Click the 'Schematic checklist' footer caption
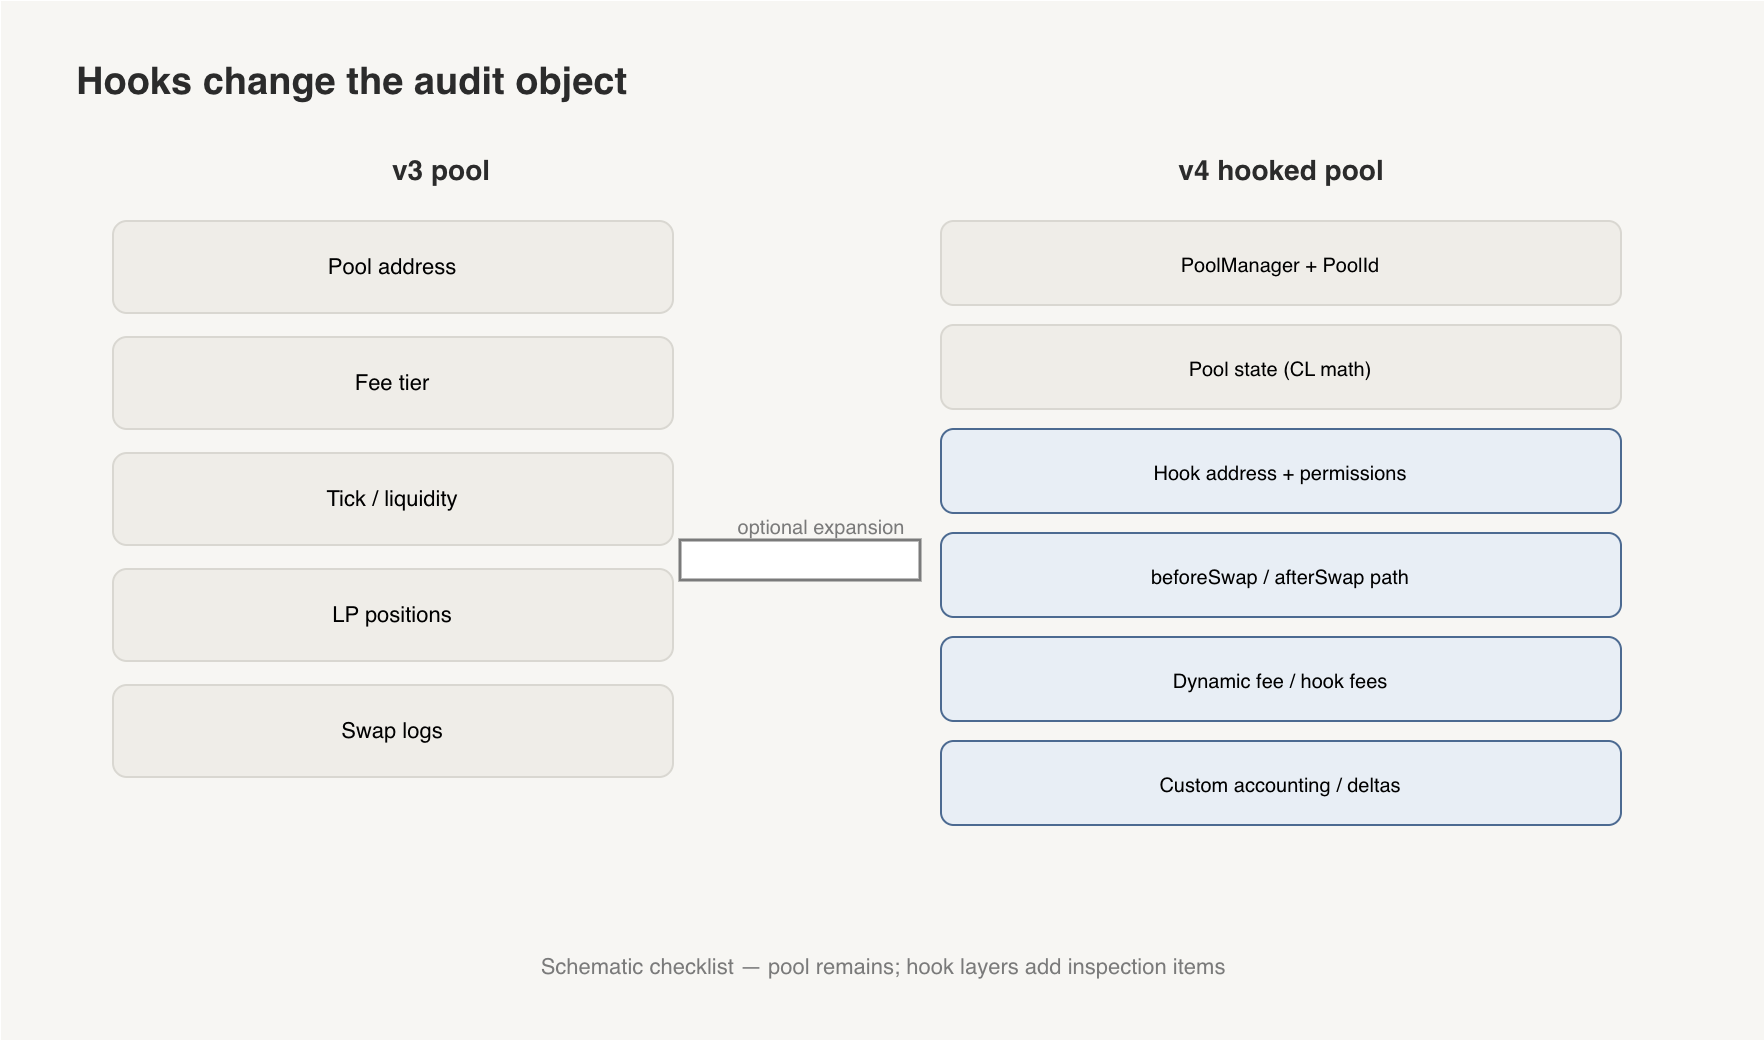Viewport: 1764px width, 1040px height. [x=883, y=967]
